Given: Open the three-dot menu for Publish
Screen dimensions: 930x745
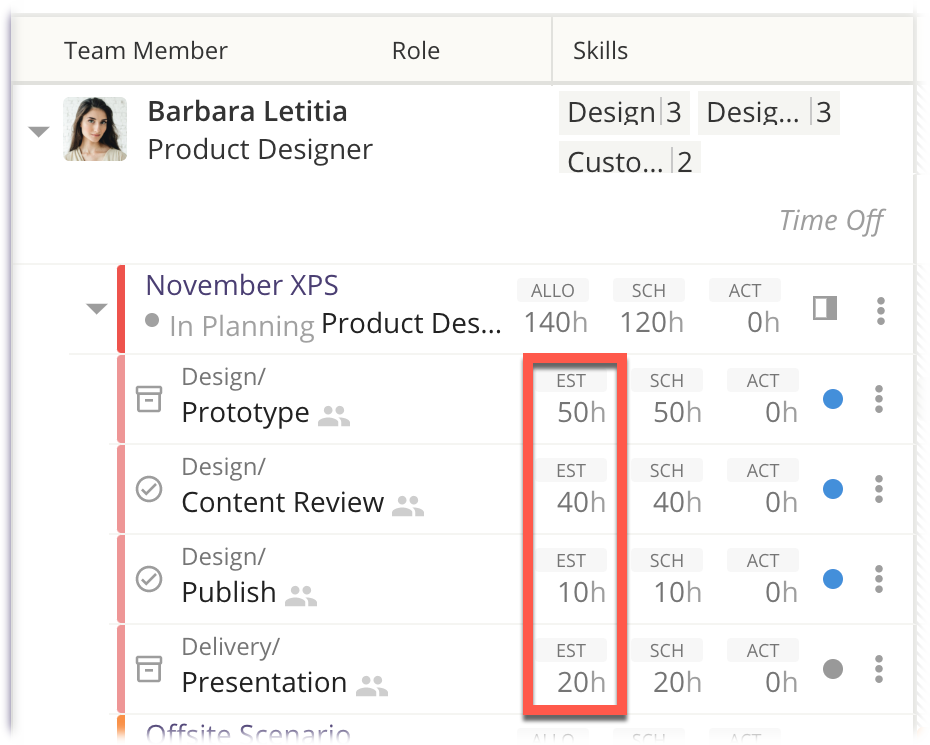Looking at the screenshot, I should coord(879,578).
